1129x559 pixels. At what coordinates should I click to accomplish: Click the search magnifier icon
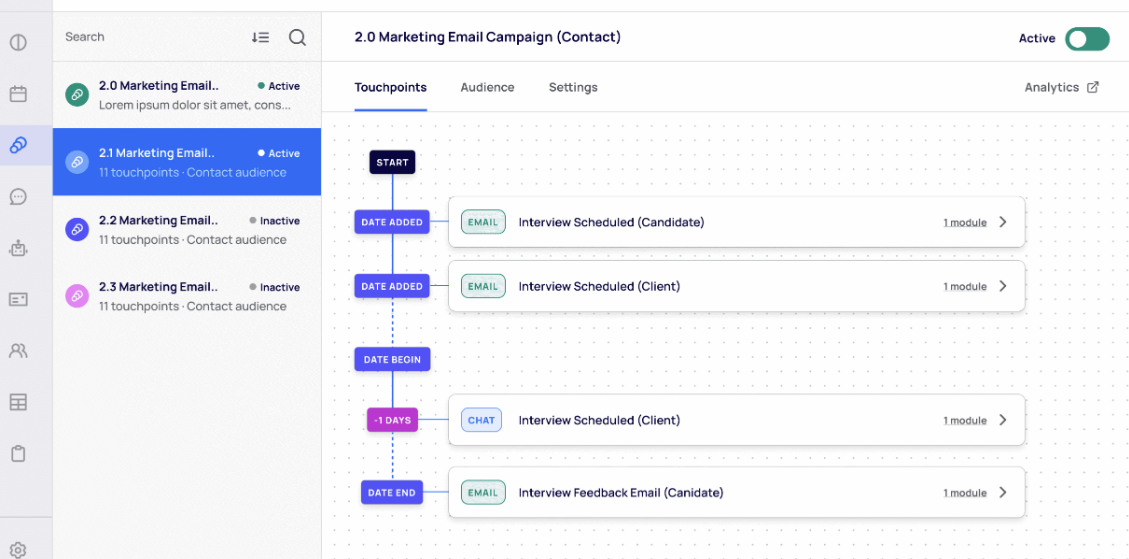(297, 37)
